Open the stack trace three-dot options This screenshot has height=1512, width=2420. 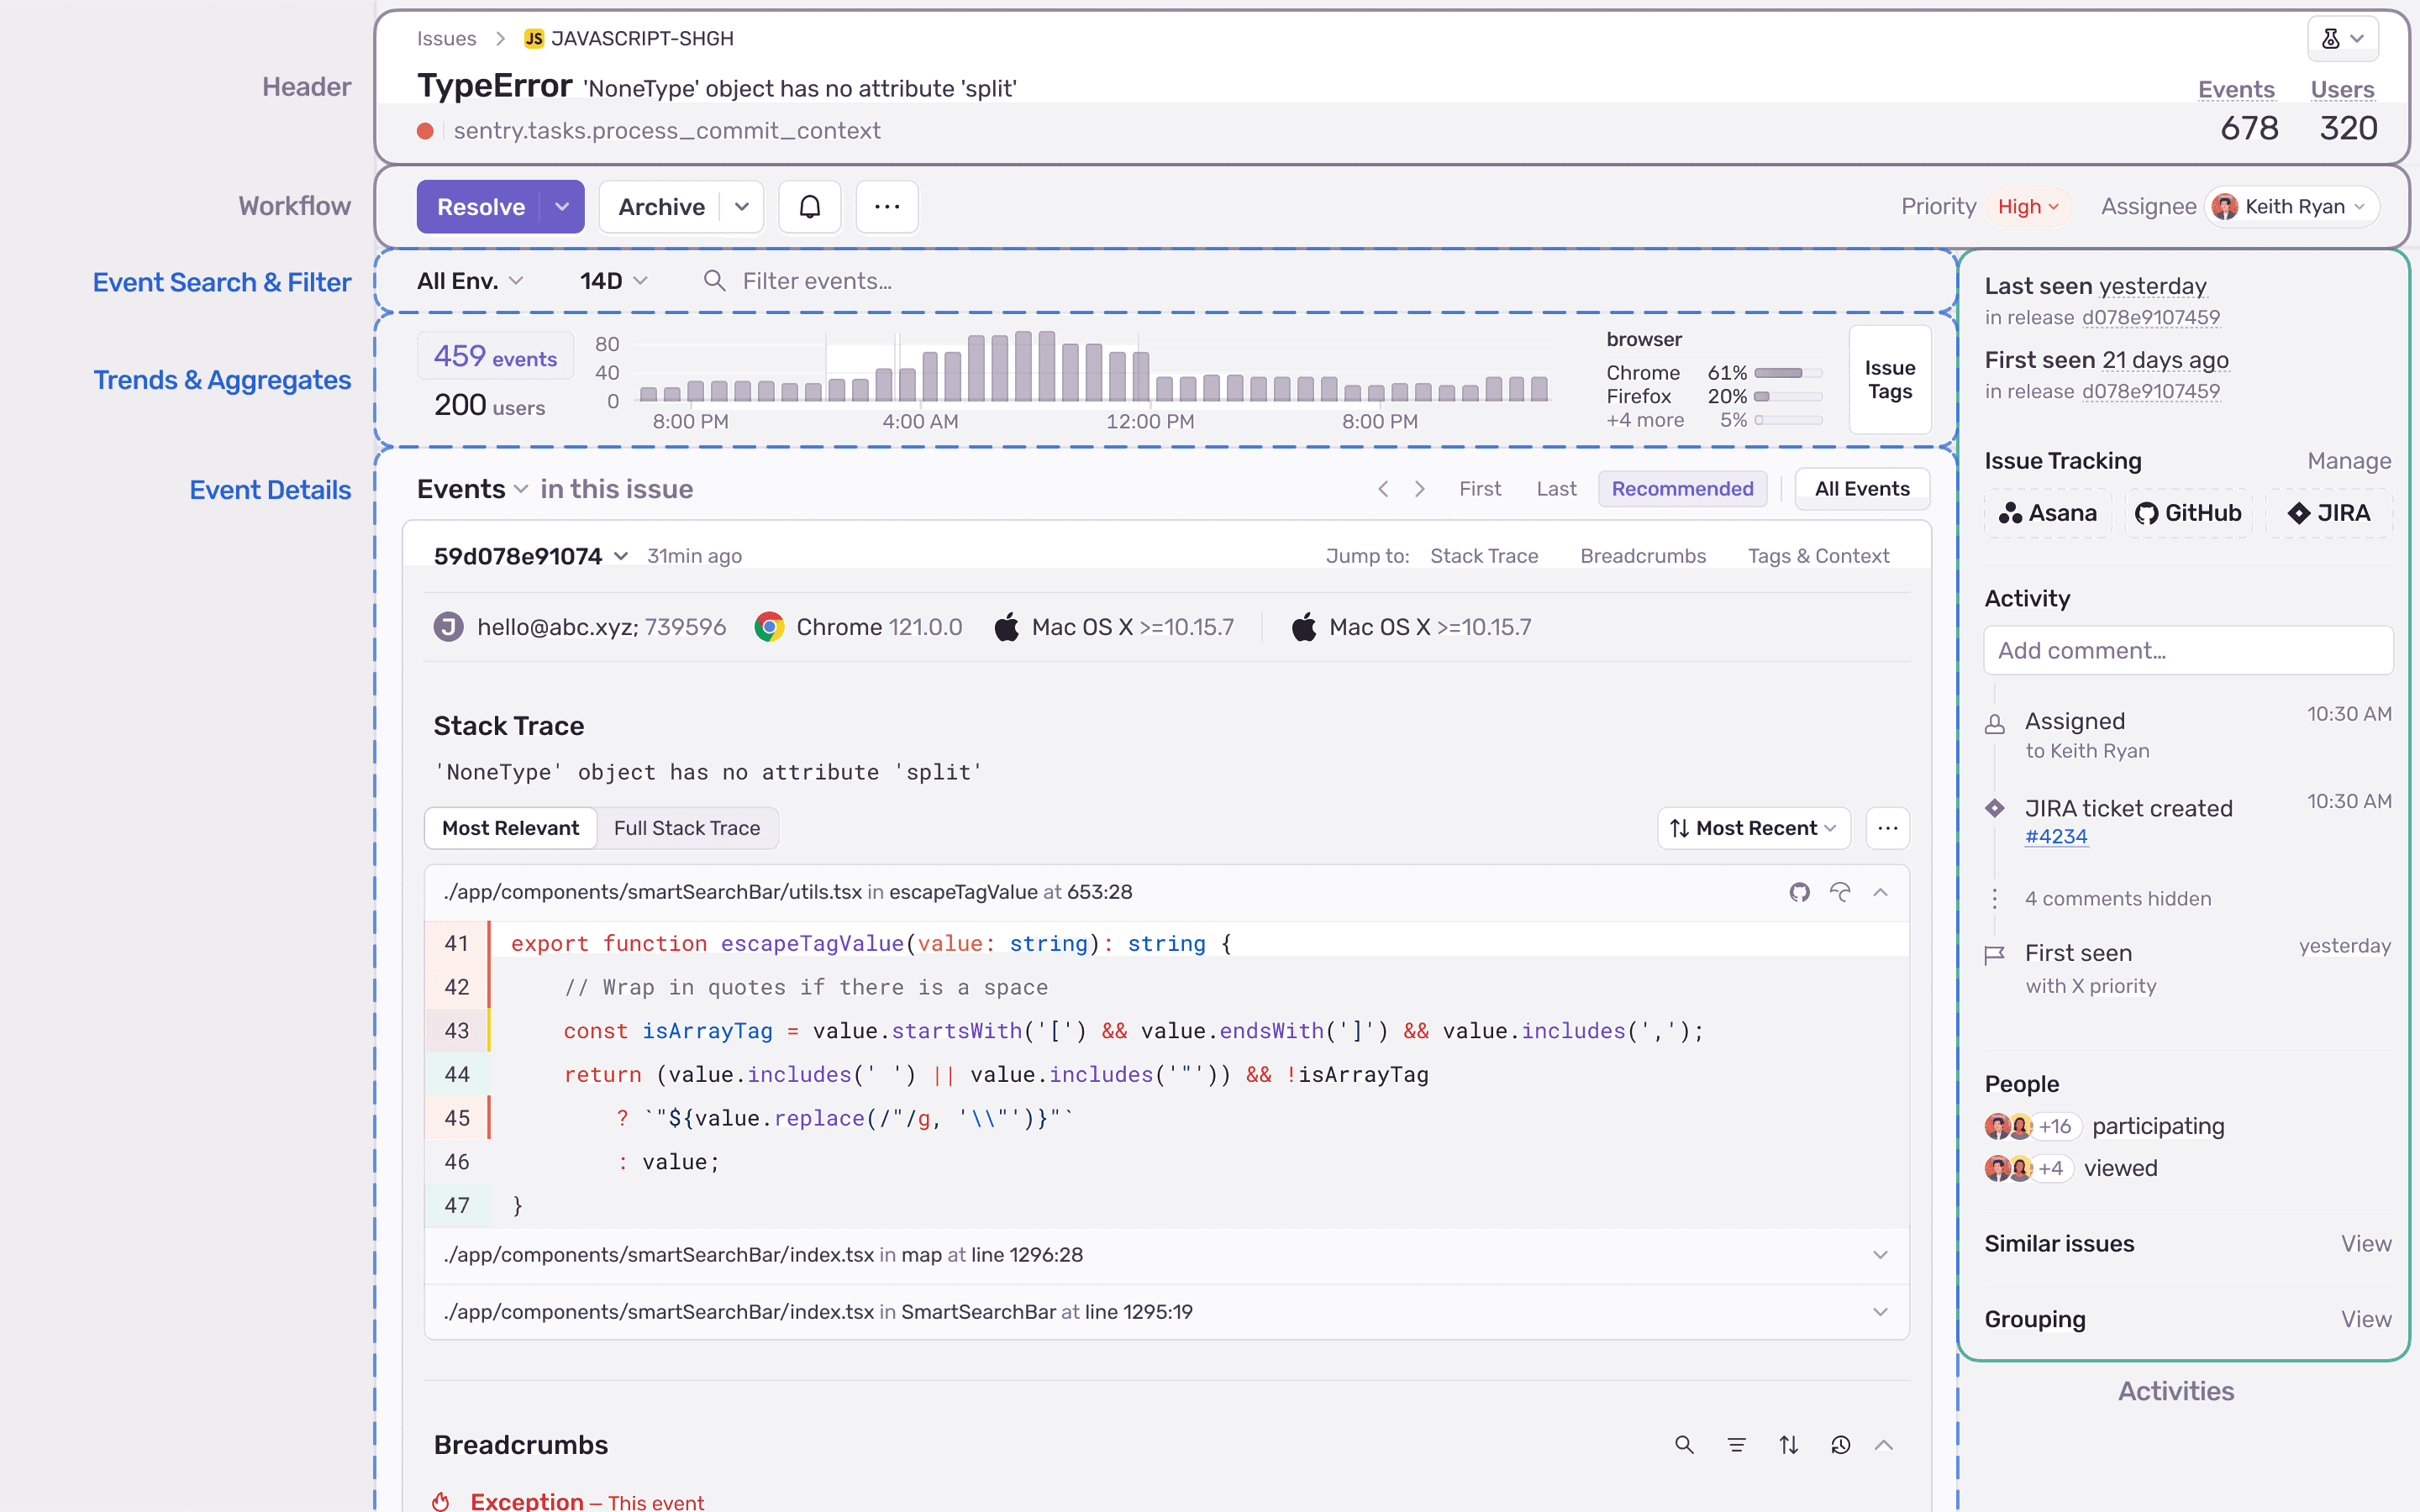[1887, 828]
